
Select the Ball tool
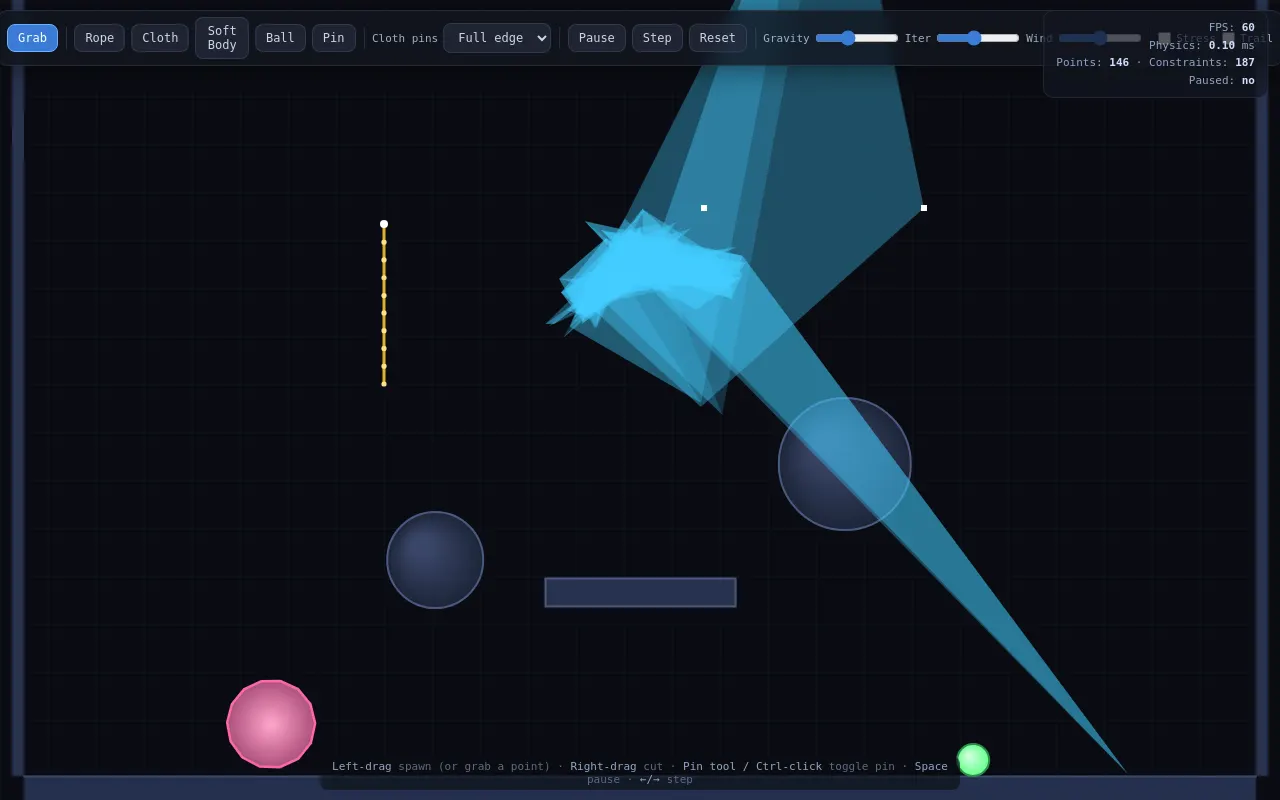pos(280,38)
